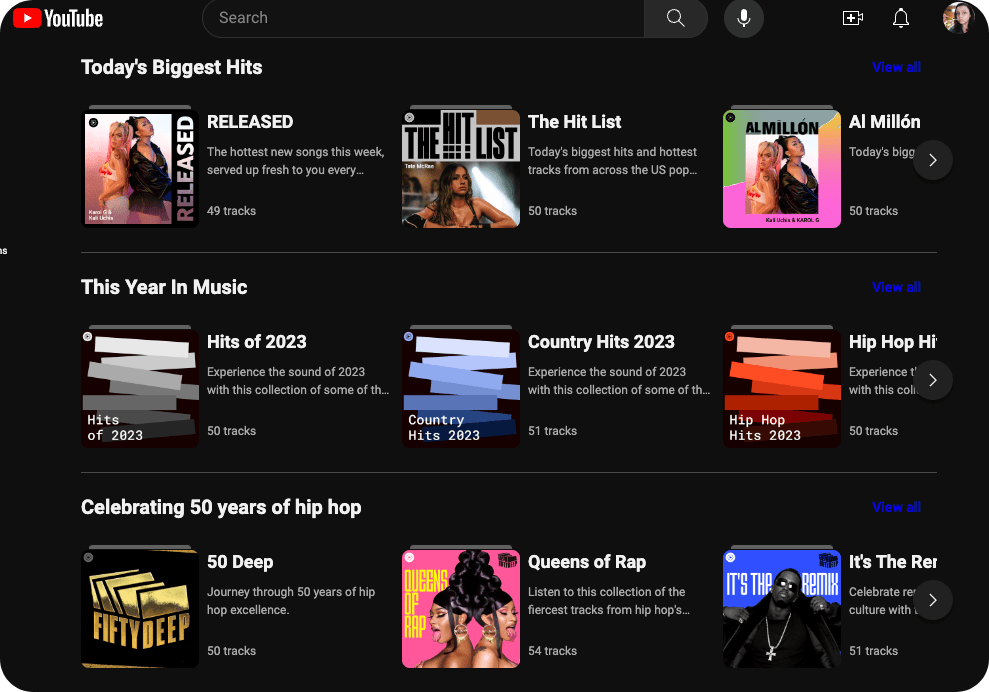View all Celebrating 50 years of hip hop
This screenshot has height=692, width=989.
(896, 507)
